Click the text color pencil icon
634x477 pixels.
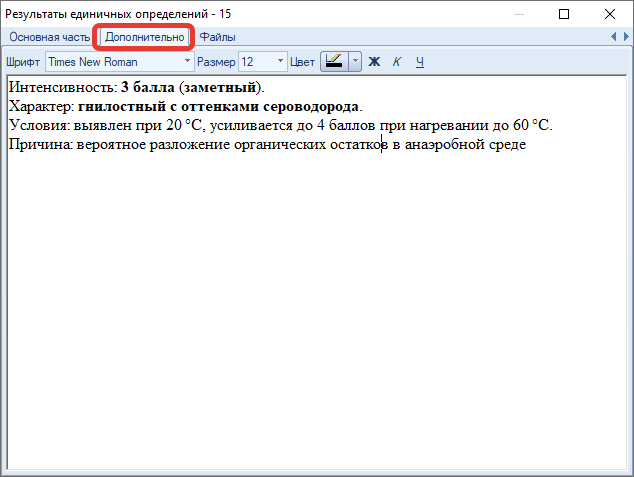[334, 62]
